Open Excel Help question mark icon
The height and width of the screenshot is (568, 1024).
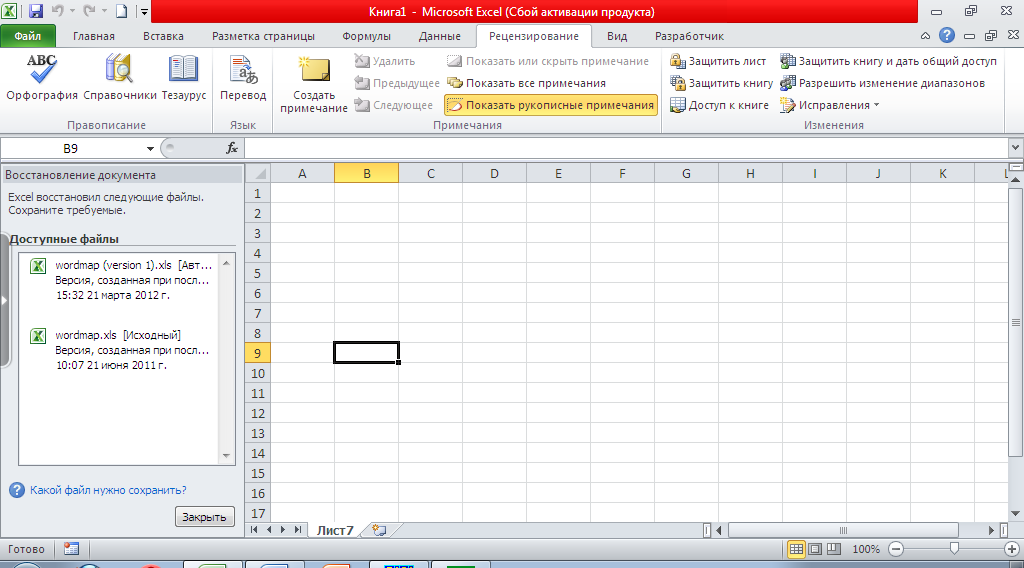tap(946, 36)
